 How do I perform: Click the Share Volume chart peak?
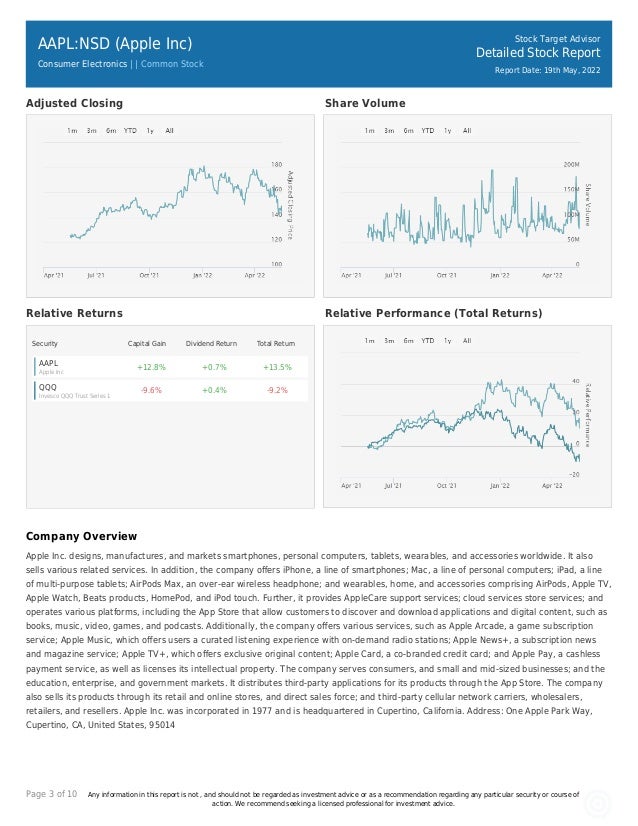(x=493, y=171)
